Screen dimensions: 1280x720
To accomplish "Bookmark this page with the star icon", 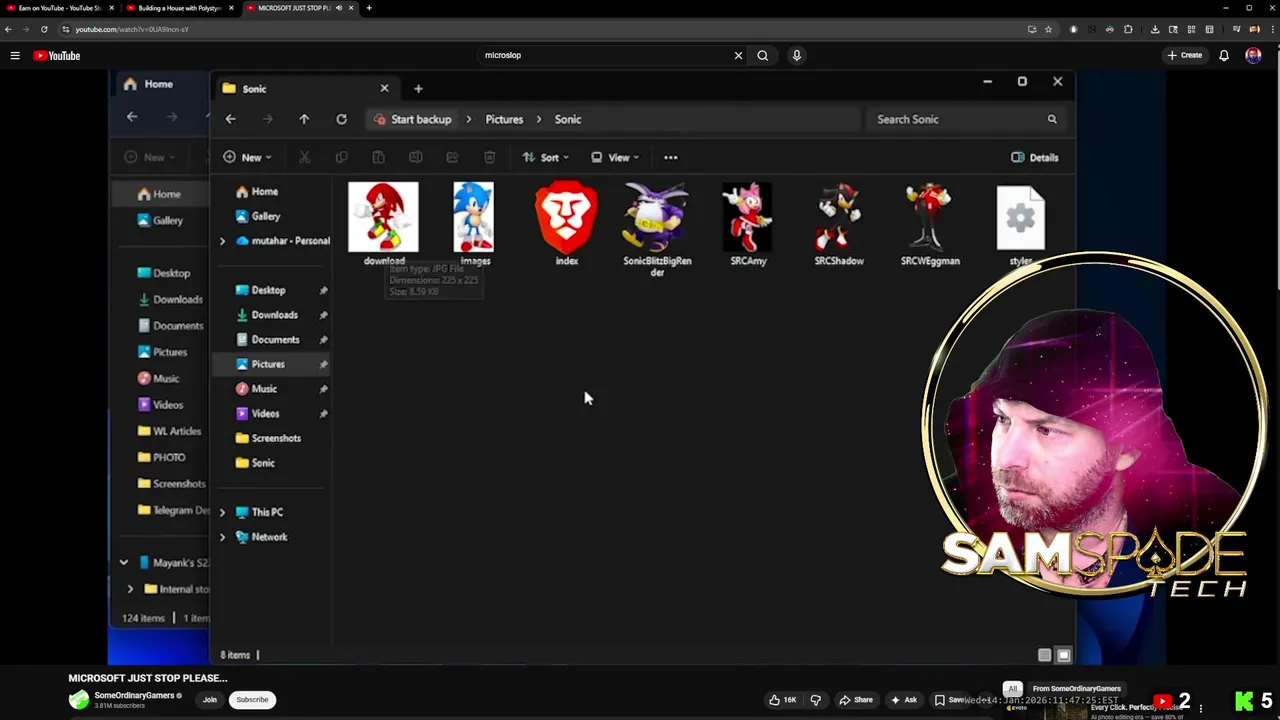I will pyautogui.click(x=1048, y=29).
